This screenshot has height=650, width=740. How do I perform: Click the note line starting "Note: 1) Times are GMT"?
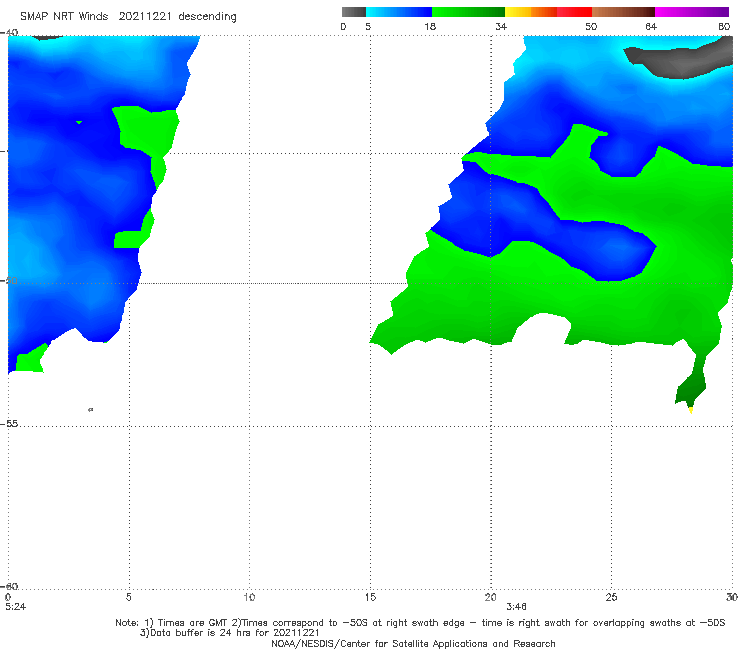(420, 623)
